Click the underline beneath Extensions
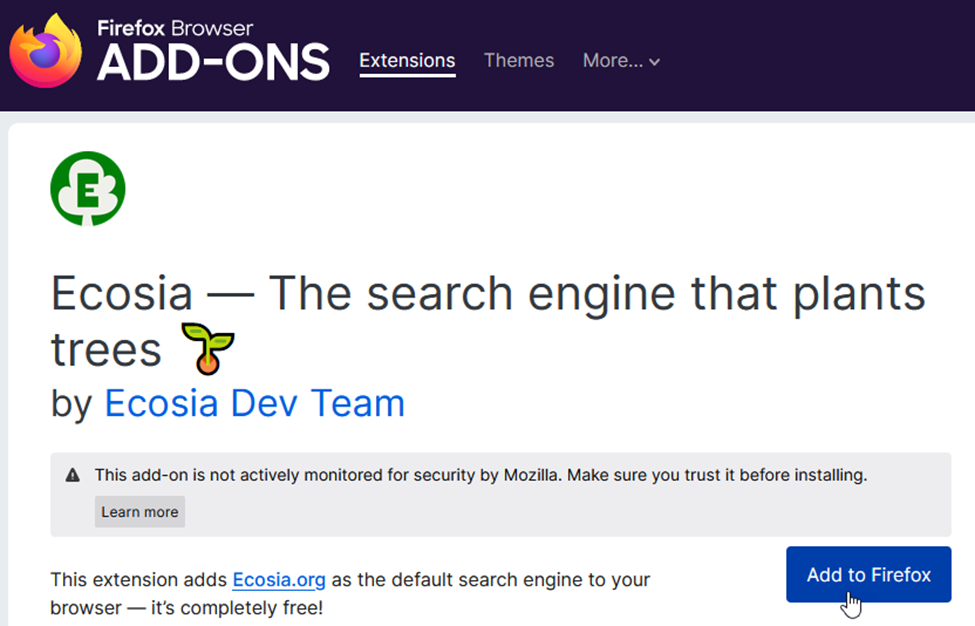This screenshot has height=626, width=975. point(407,77)
